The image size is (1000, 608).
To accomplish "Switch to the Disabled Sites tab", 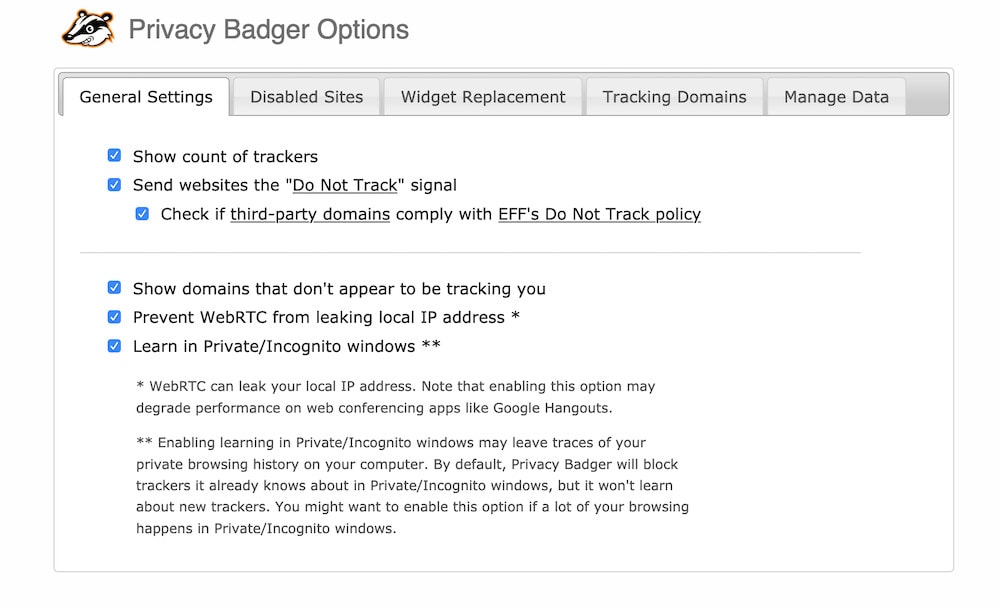I will (x=306, y=97).
